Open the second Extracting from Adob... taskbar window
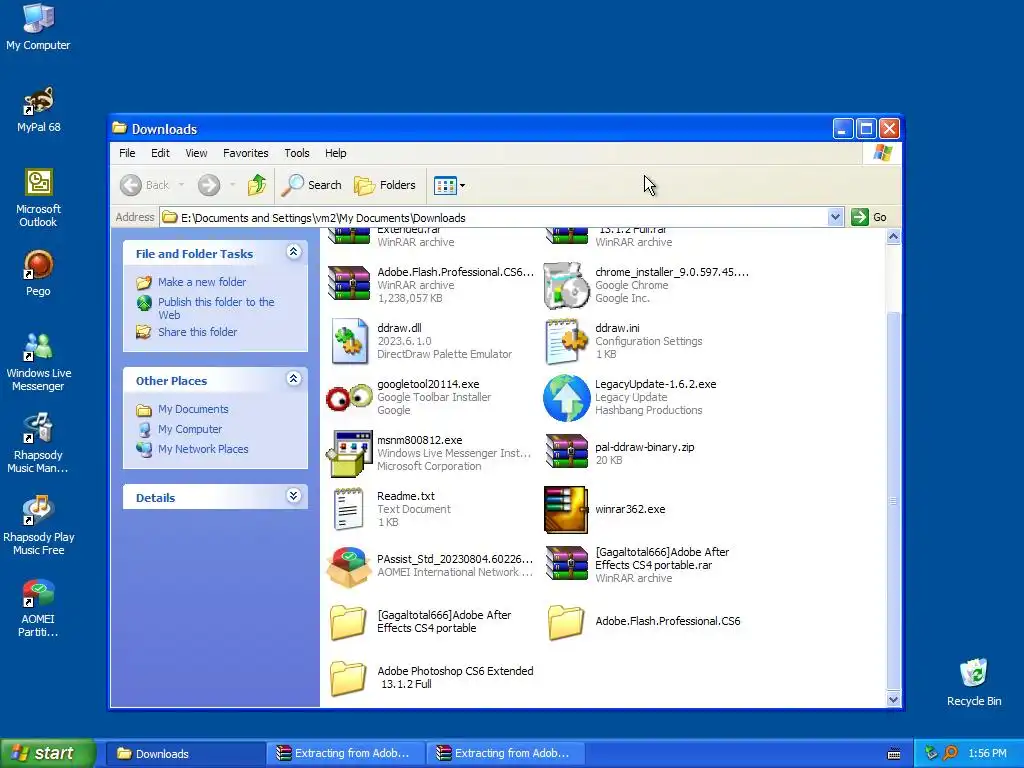 click(505, 754)
